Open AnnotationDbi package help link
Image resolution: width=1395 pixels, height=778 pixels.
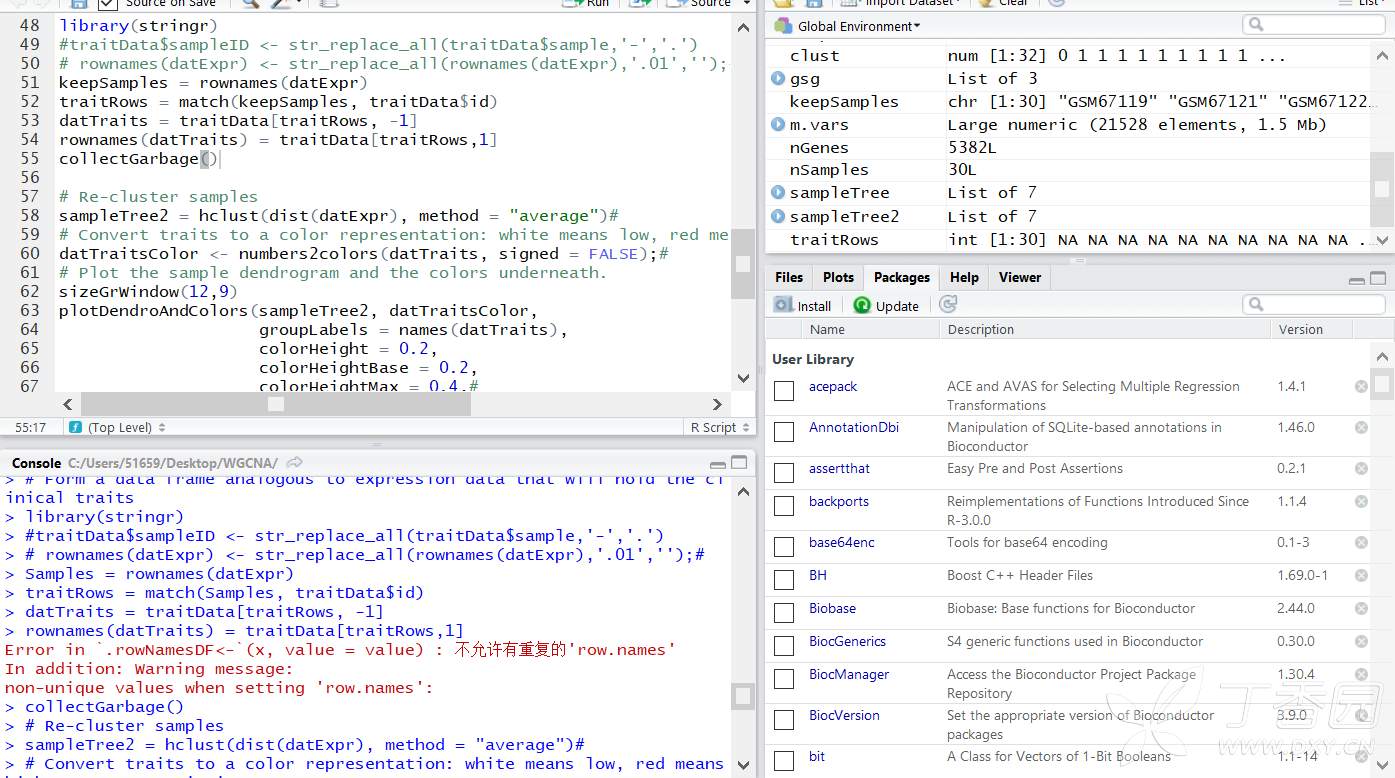pyautogui.click(x=854, y=427)
